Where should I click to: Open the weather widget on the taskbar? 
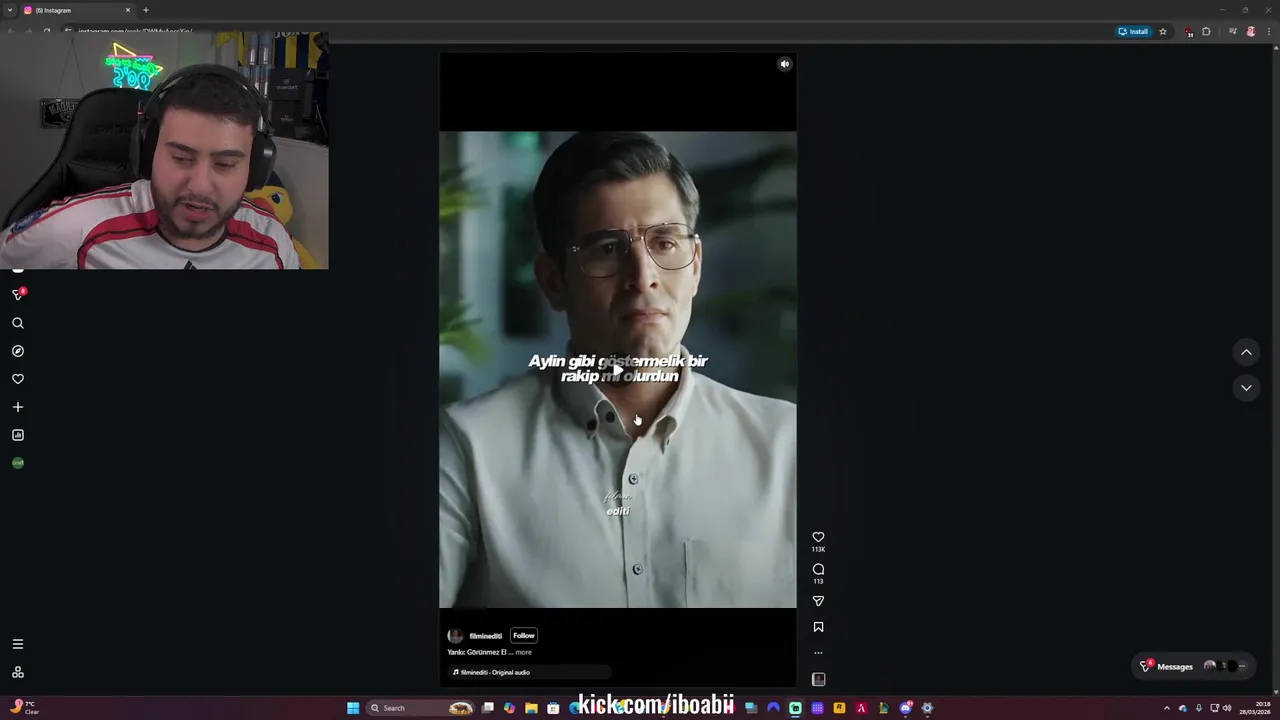click(x=24, y=708)
